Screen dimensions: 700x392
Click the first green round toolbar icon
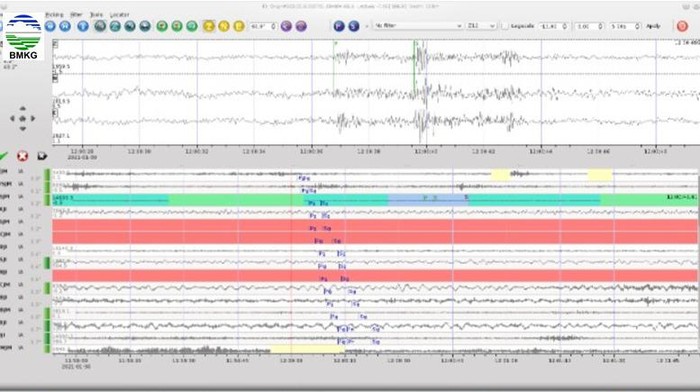(162, 26)
